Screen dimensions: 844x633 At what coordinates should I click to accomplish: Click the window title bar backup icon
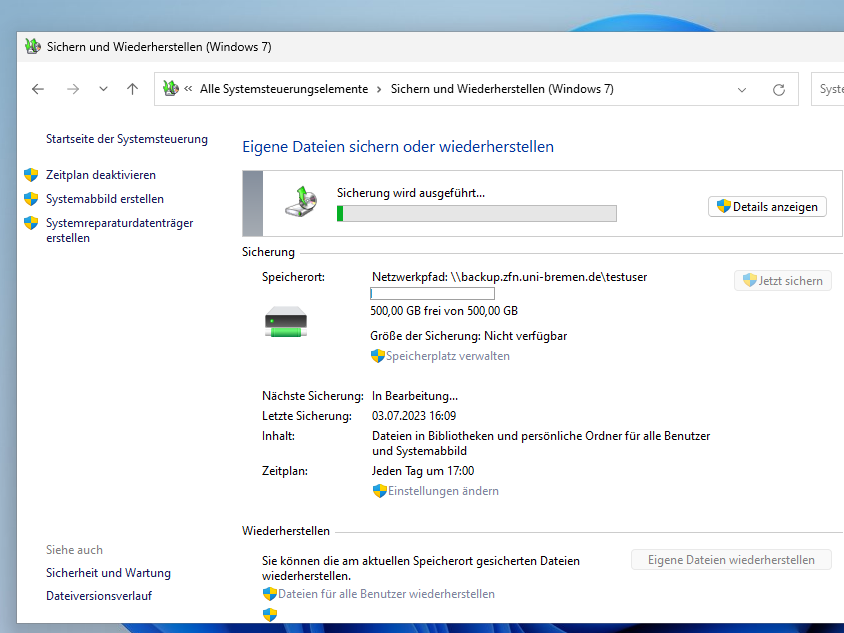pyautogui.click(x=33, y=47)
